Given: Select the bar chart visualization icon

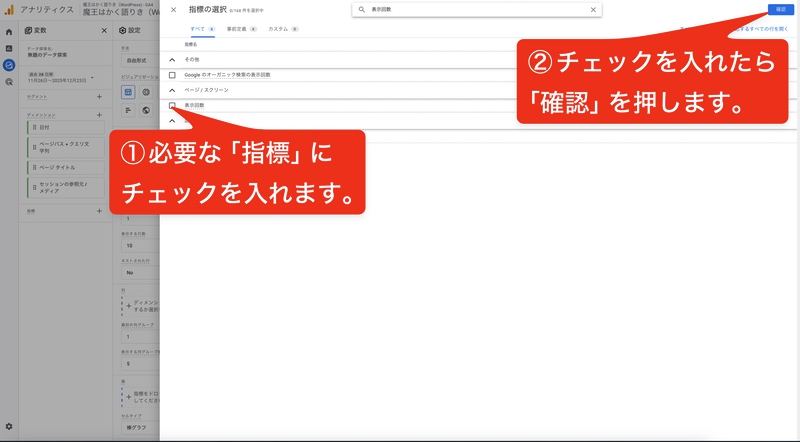Looking at the screenshot, I should 128,110.
